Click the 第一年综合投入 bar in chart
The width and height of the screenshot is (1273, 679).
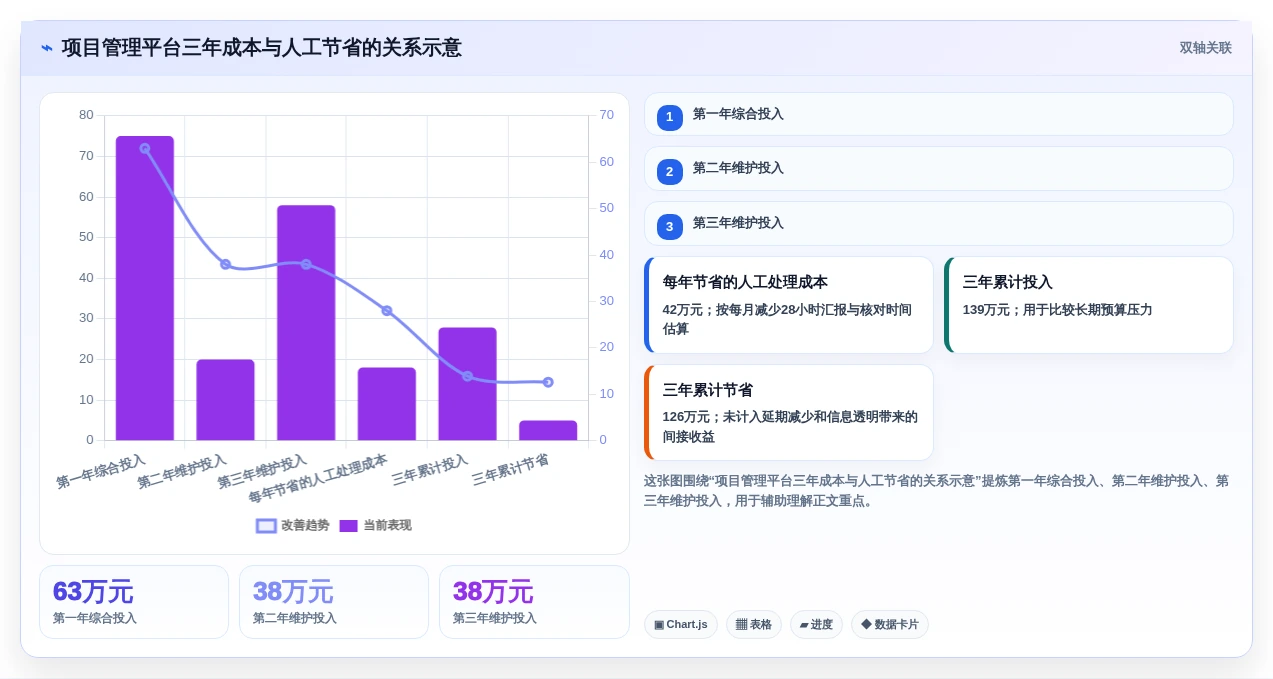[x=145, y=288]
